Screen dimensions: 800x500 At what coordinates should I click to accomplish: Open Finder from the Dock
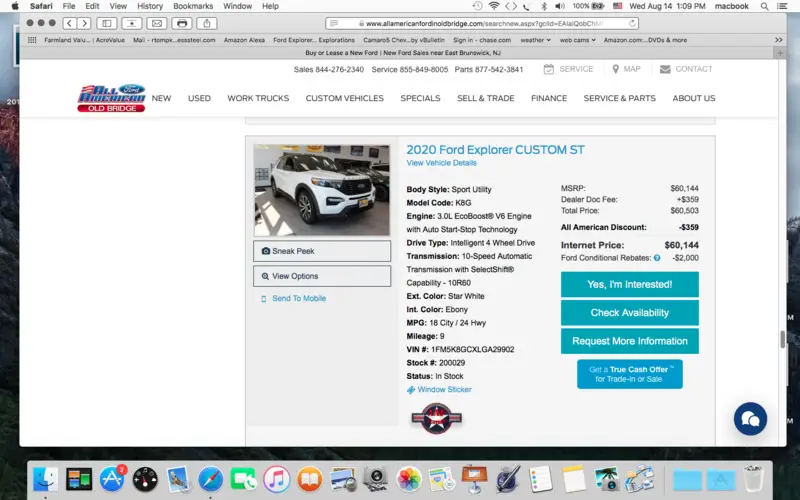click(45, 479)
